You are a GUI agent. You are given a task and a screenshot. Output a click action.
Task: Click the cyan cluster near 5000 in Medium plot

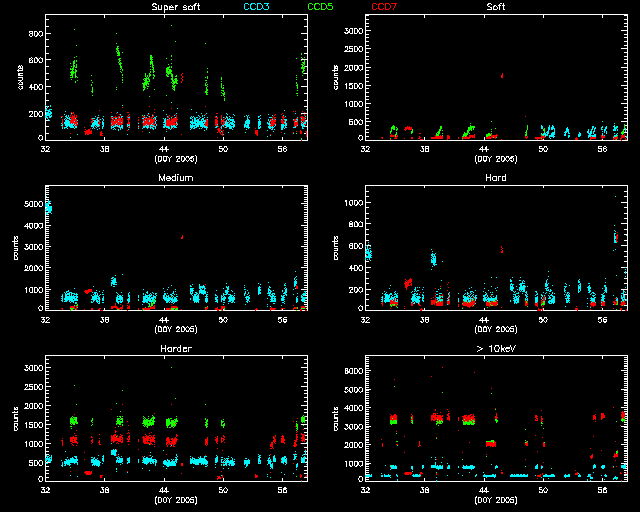point(47,208)
